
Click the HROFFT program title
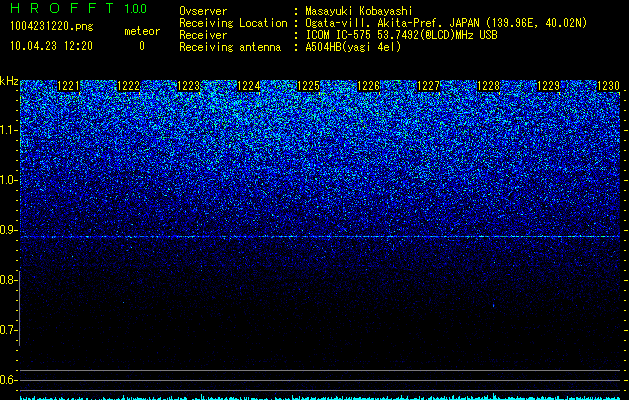pos(62,8)
